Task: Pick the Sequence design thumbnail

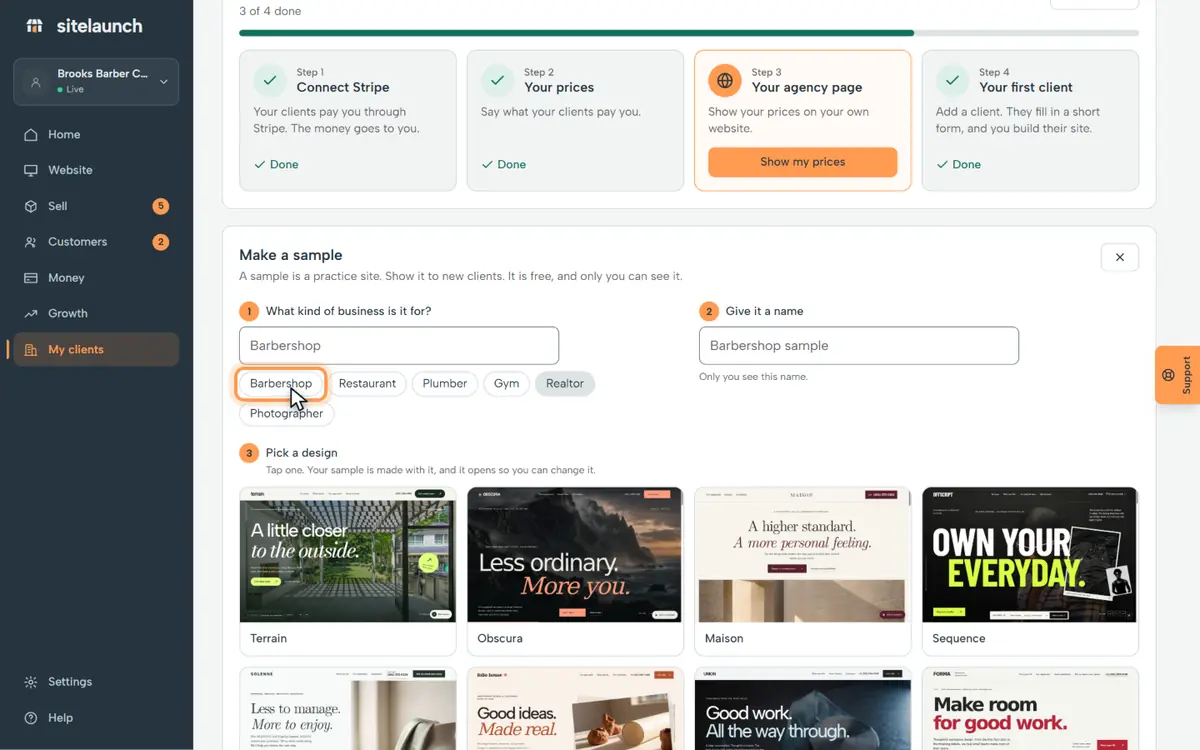Action: tap(1030, 554)
